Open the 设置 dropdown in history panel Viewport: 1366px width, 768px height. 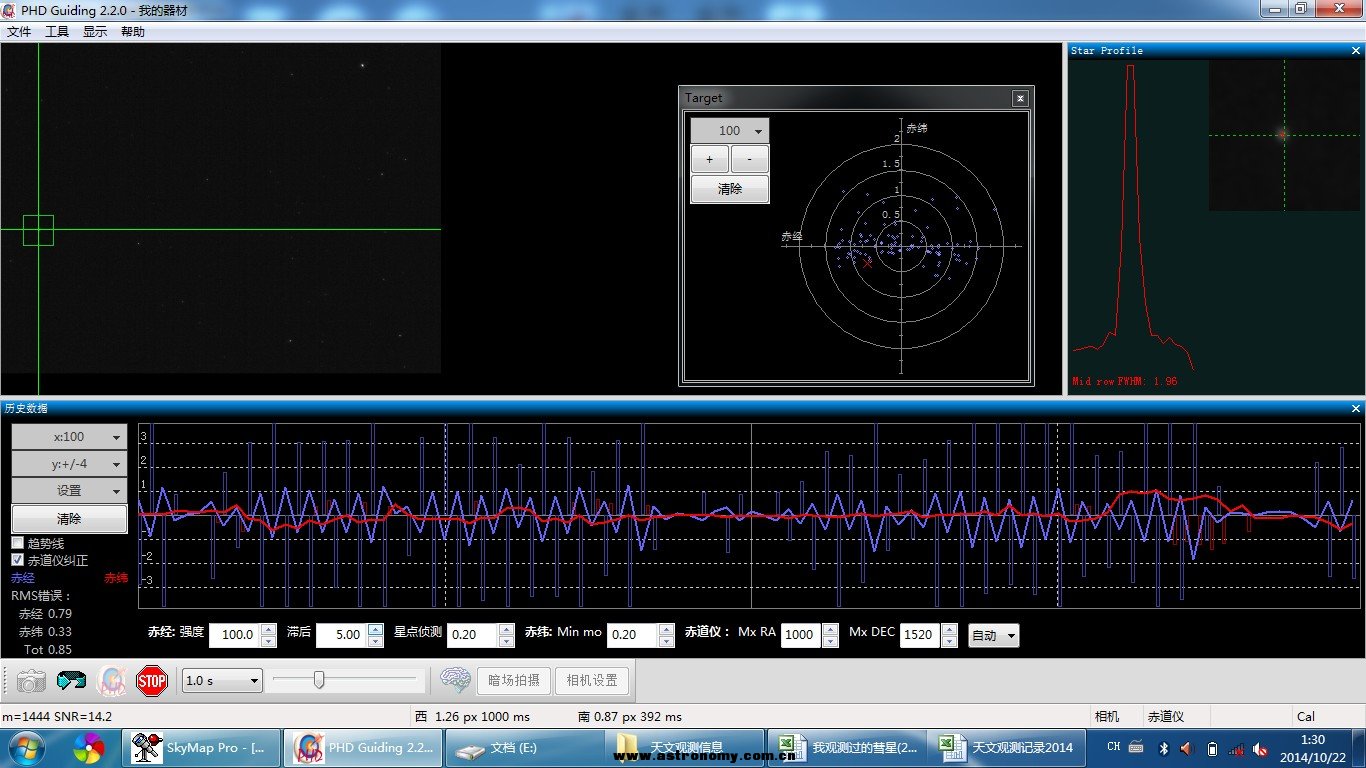(70, 491)
